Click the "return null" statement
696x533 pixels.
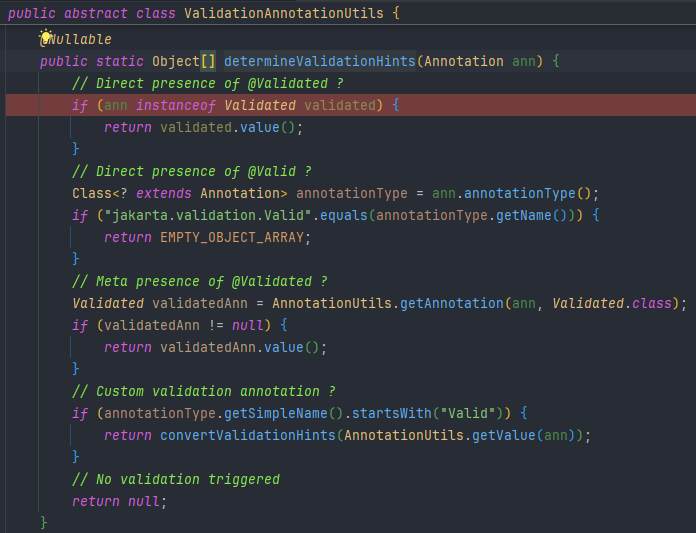click(119, 501)
